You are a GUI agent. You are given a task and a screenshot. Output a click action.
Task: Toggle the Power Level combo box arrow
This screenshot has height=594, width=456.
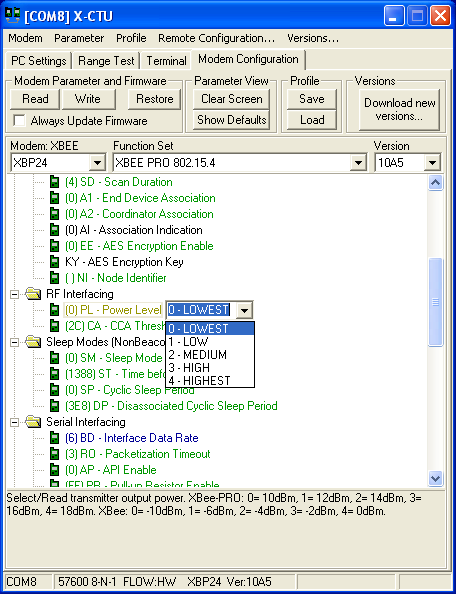[x=245, y=310]
